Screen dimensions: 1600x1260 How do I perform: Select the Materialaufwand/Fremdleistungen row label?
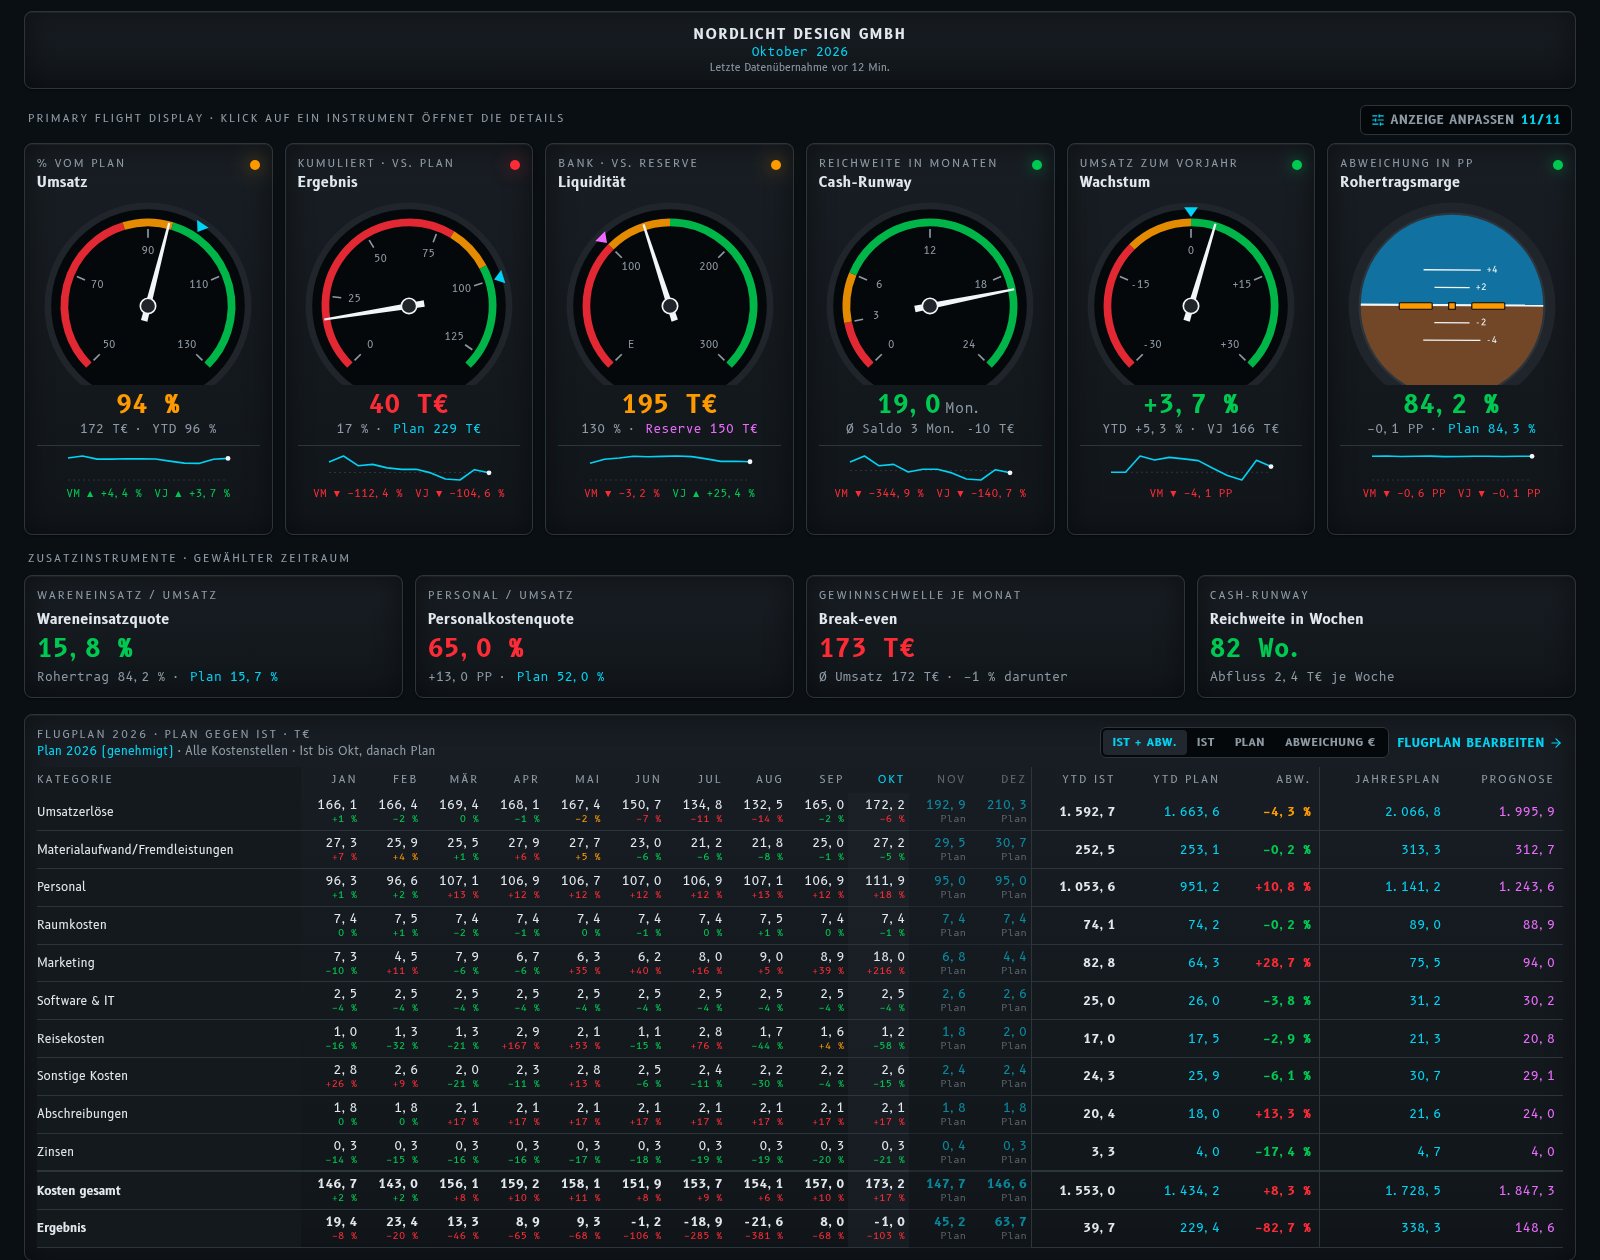click(135, 850)
